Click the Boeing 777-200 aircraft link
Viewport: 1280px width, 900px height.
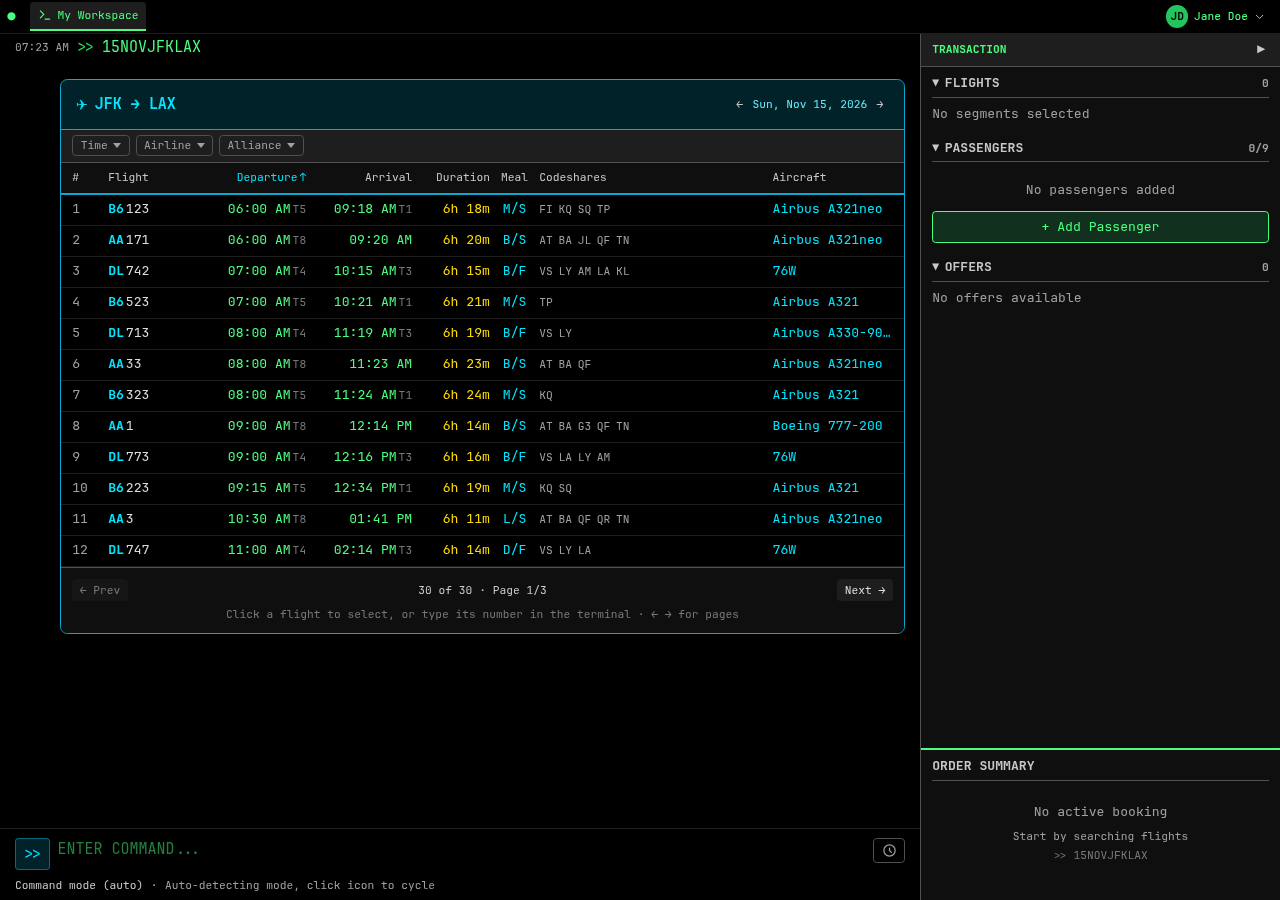(x=827, y=426)
